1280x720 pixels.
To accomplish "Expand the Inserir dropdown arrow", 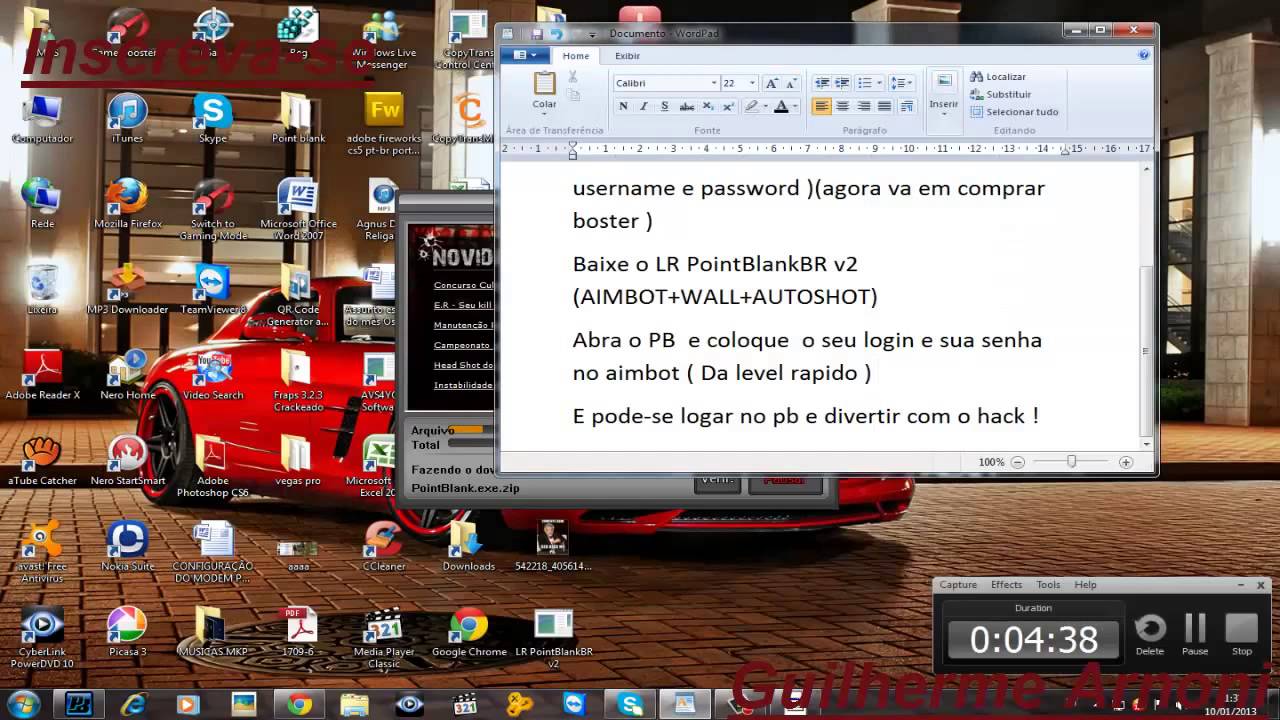I will point(944,113).
